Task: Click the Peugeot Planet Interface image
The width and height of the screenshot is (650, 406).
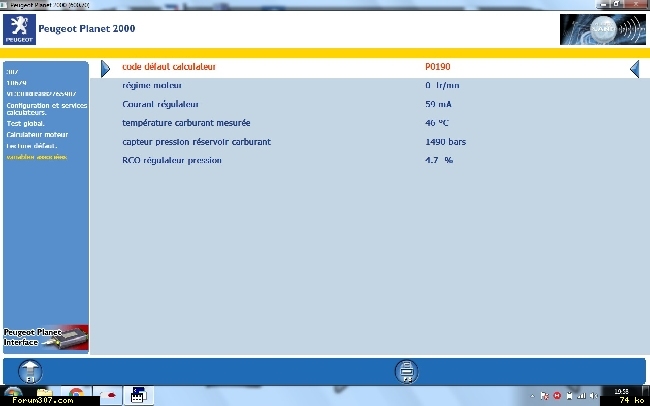Action: coord(46,338)
